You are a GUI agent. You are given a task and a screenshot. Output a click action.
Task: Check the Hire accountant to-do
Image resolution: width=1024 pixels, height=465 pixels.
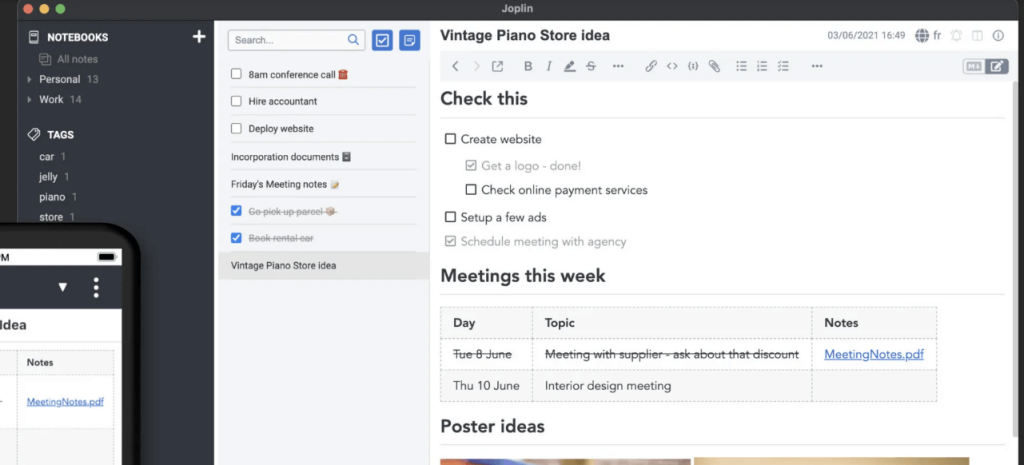tap(236, 101)
